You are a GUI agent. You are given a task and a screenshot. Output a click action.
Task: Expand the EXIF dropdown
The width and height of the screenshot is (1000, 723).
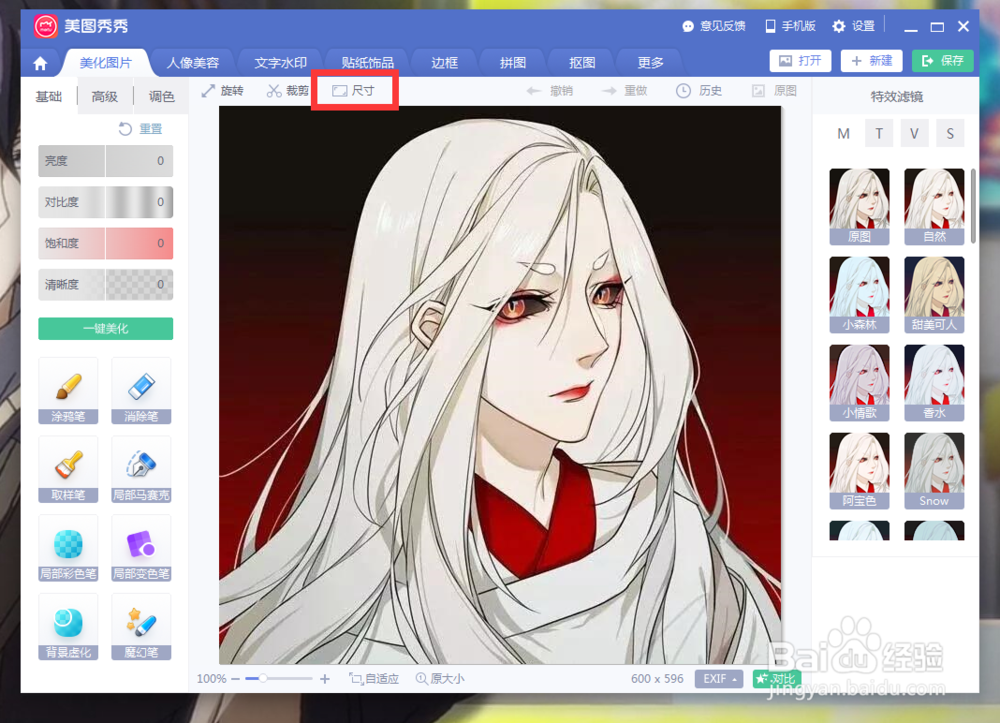(719, 679)
